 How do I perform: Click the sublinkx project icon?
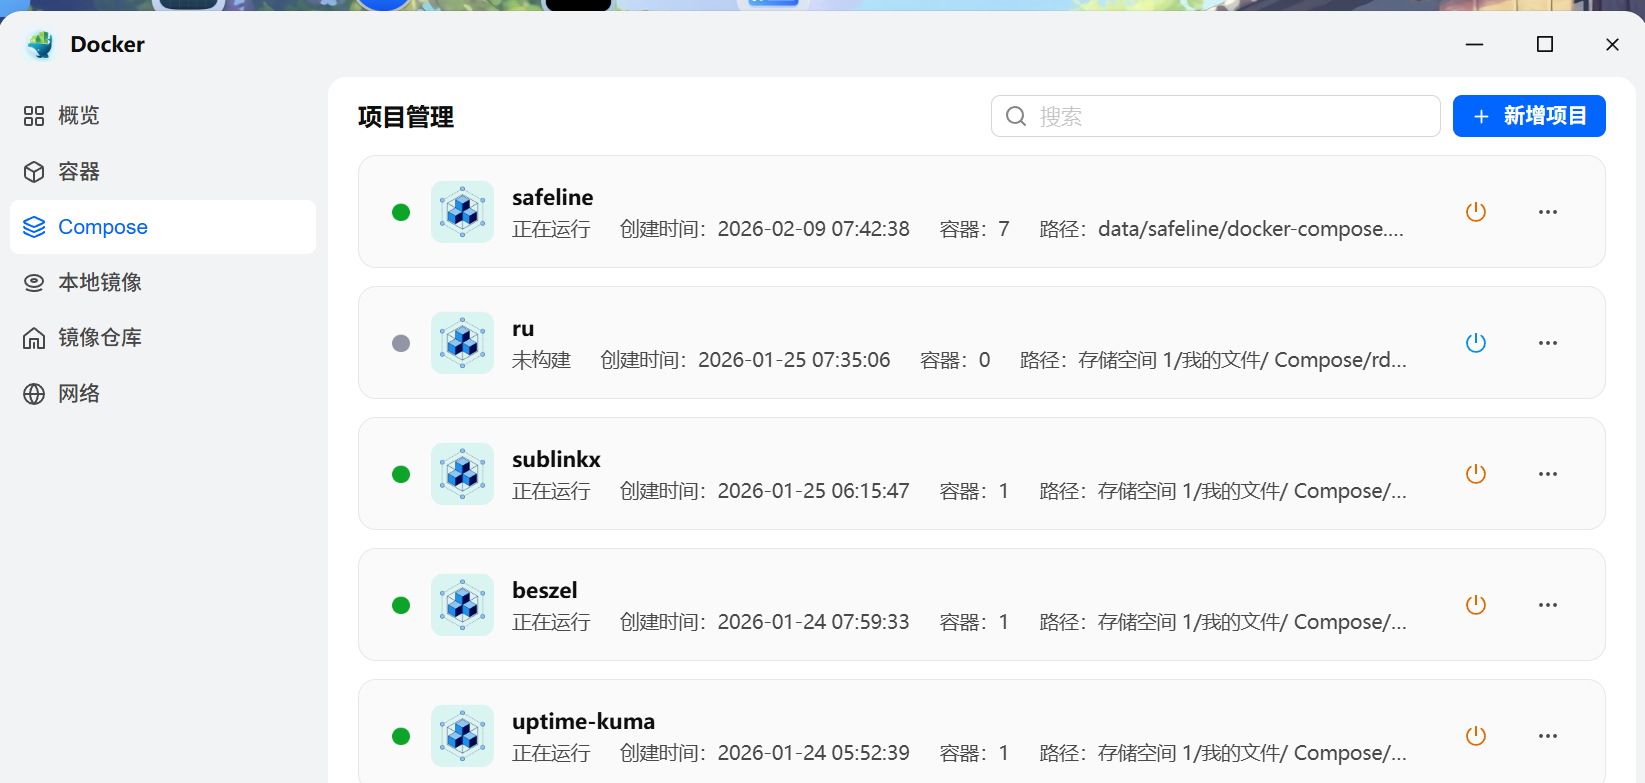point(462,474)
